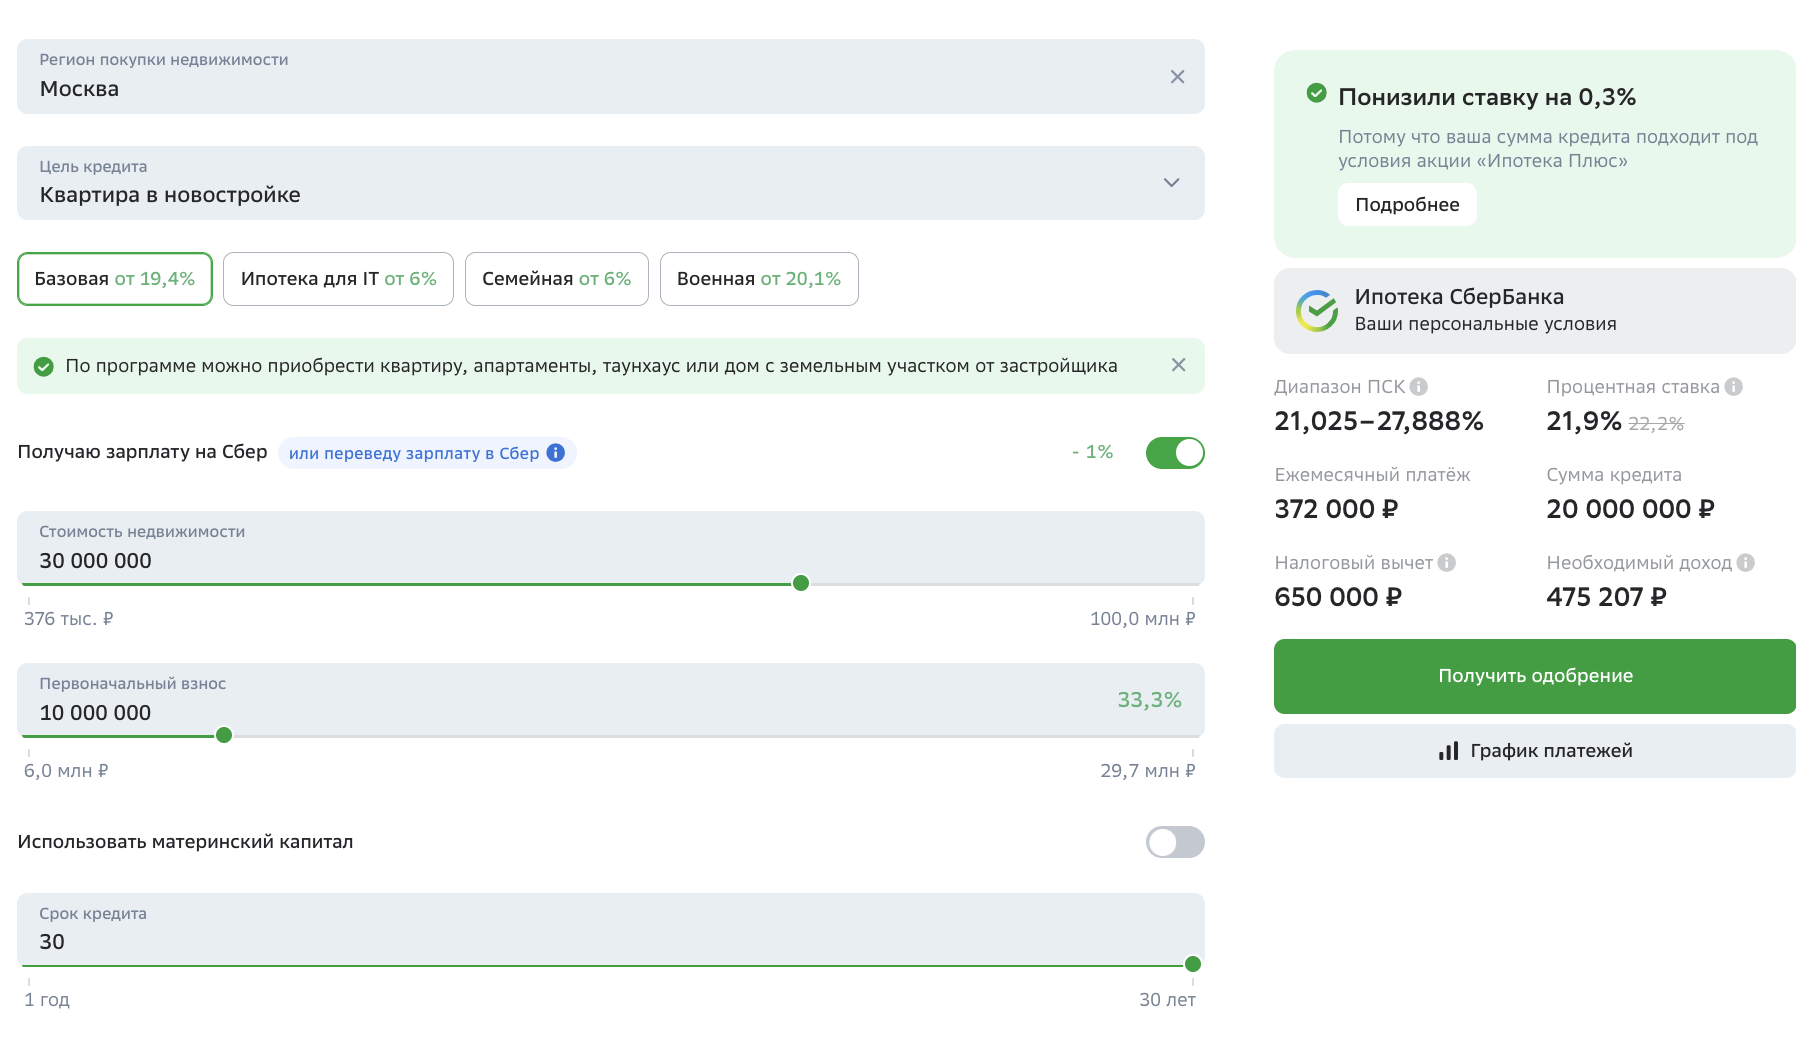Expand the Цель кредита dropdown
The image size is (1814, 1040).
pyautogui.click(x=1171, y=183)
